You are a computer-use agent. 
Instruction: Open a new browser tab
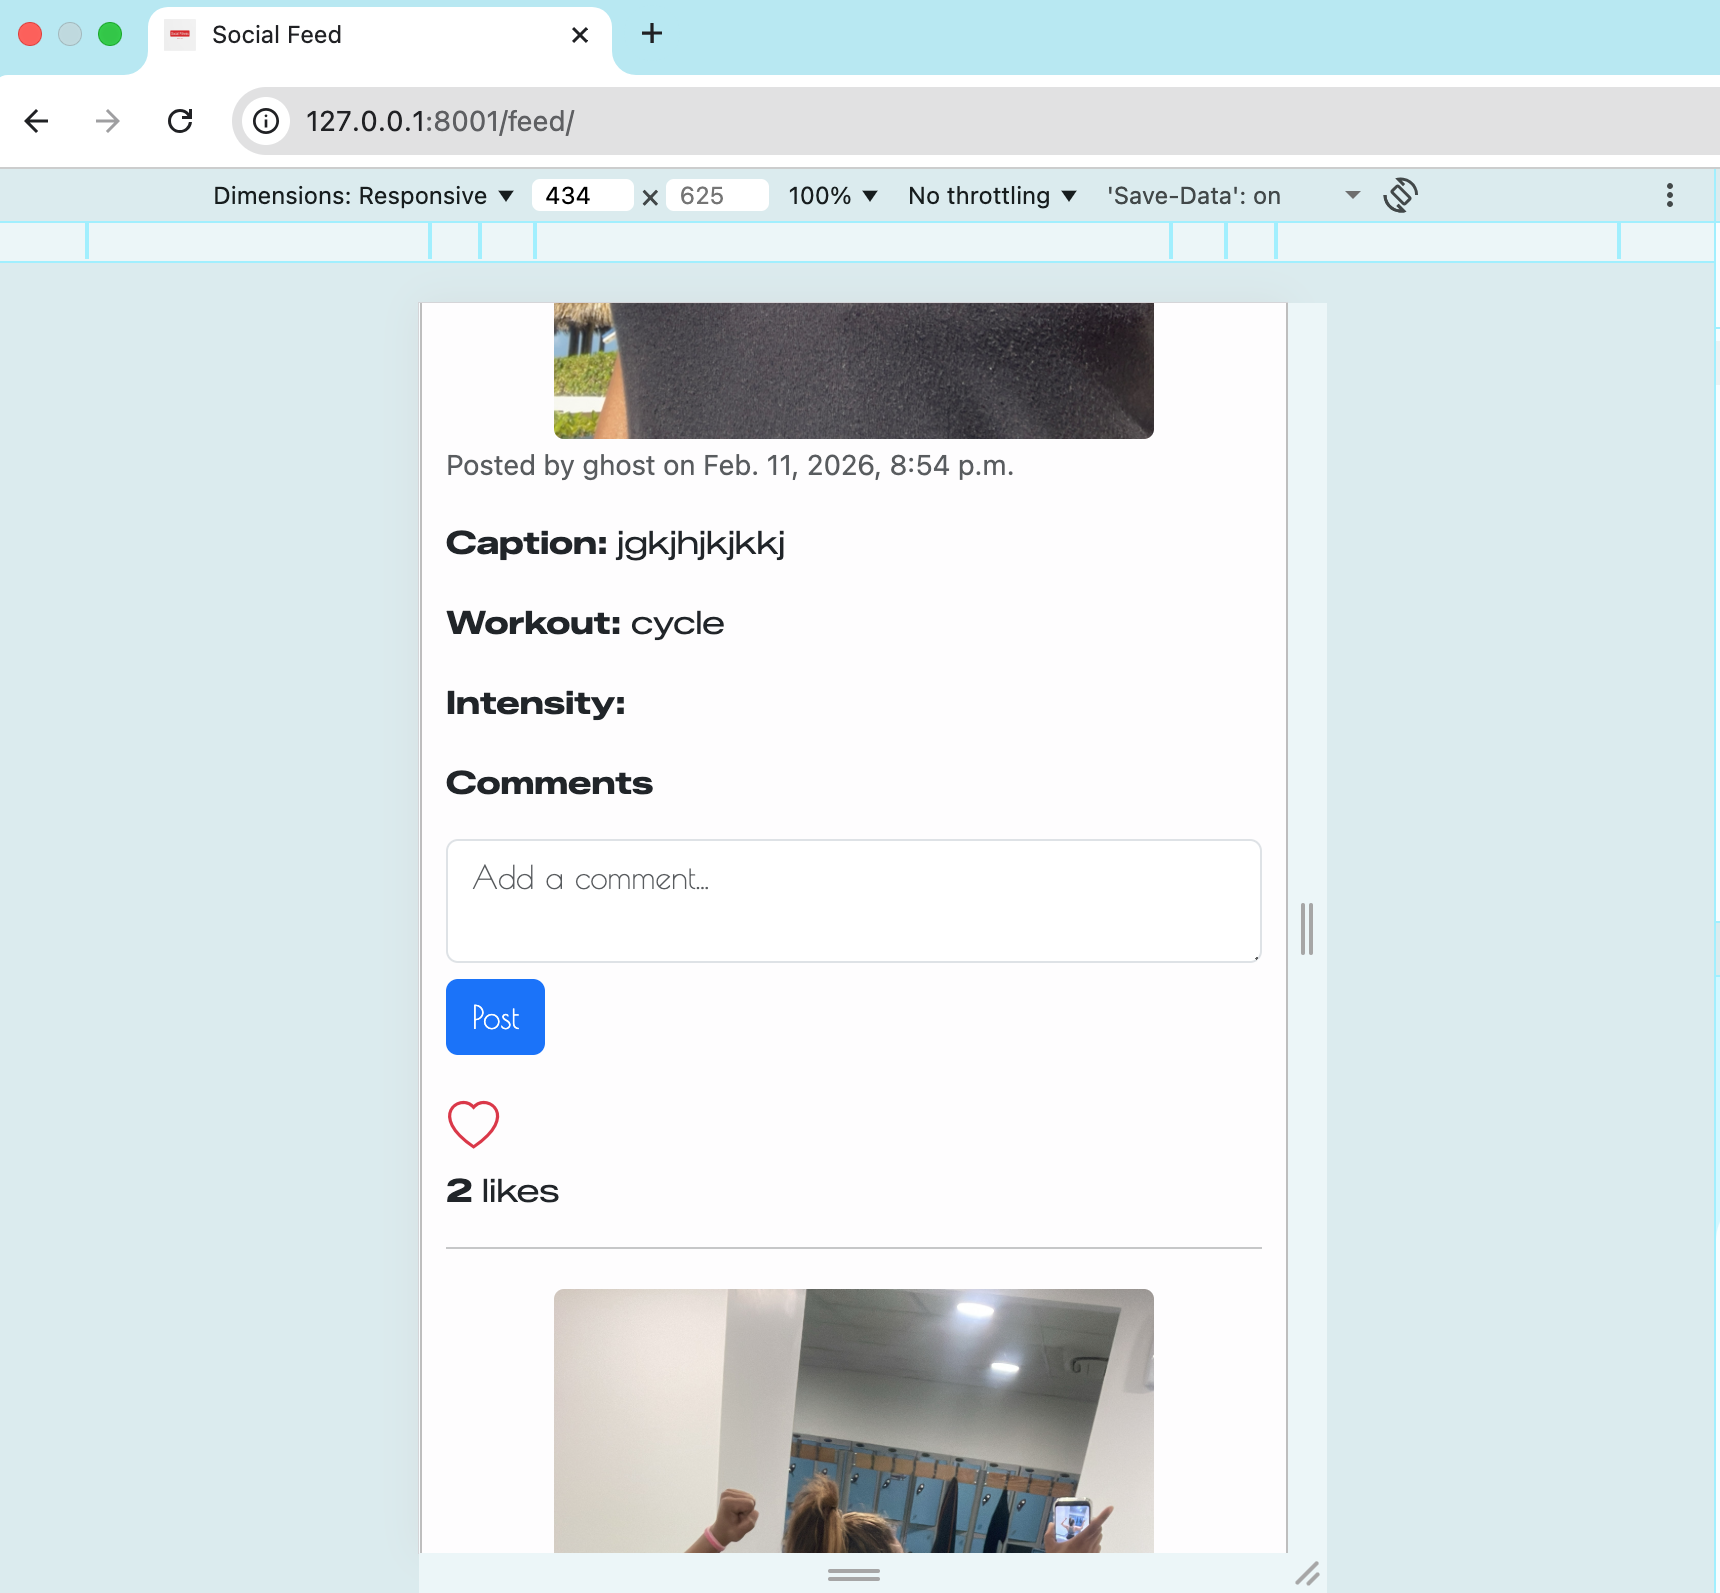[x=652, y=33]
